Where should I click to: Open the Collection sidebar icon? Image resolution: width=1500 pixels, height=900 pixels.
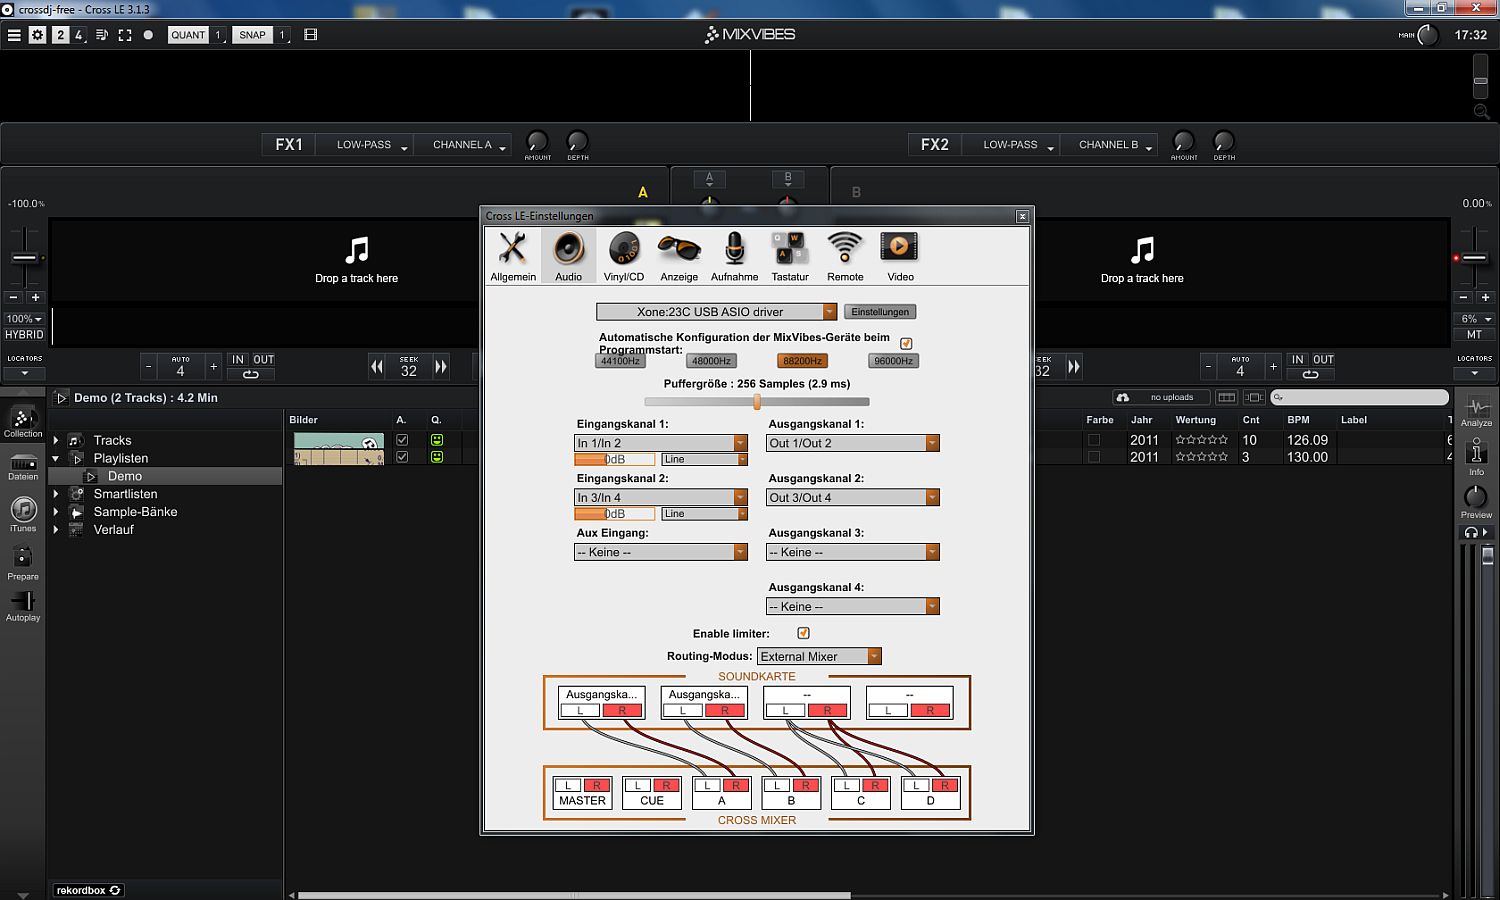click(x=23, y=422)
